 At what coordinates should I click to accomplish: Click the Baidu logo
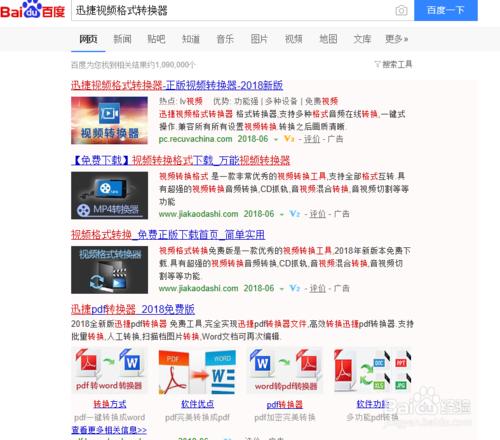[32, 10]
